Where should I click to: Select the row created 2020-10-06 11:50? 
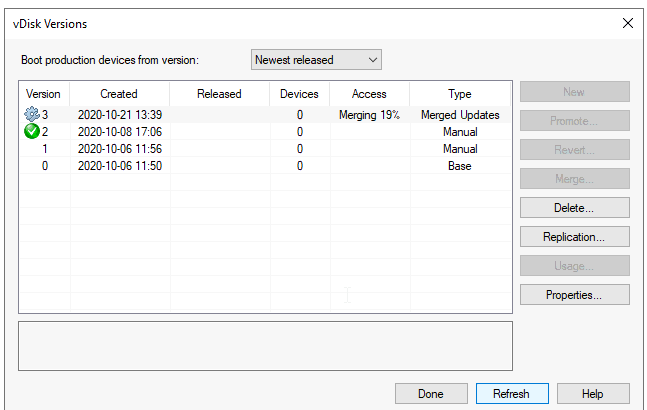pyautogui.click(x=265, y=166)
